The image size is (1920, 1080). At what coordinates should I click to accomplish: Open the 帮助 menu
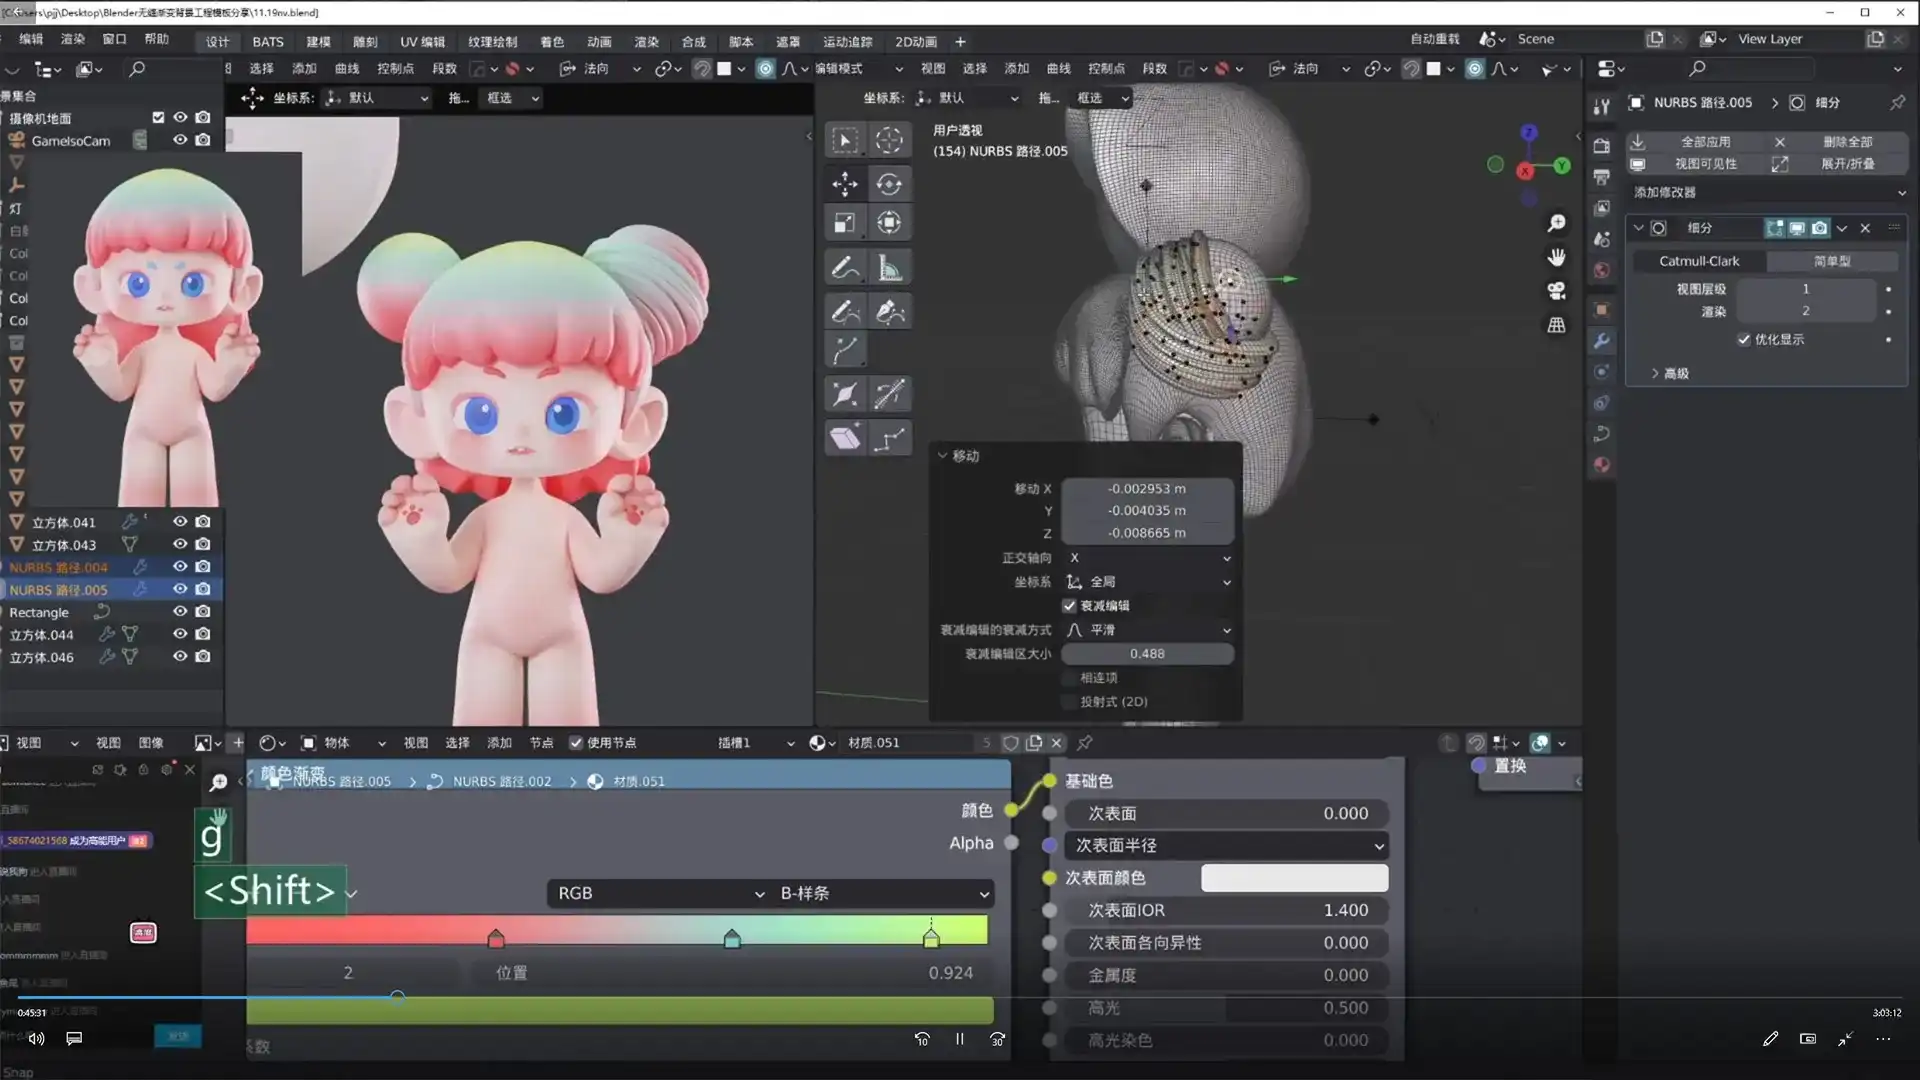pyautogui.click(x=156, y=39)
